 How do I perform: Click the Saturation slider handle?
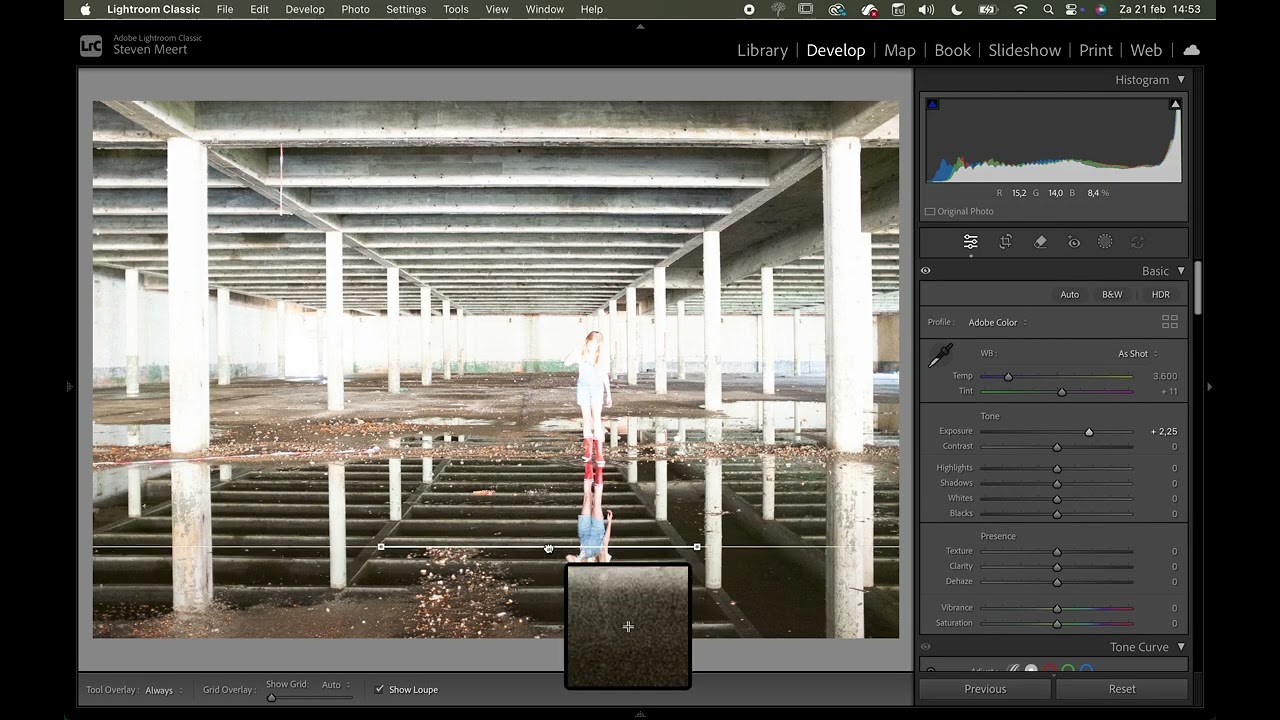(x=1057, y=624)
